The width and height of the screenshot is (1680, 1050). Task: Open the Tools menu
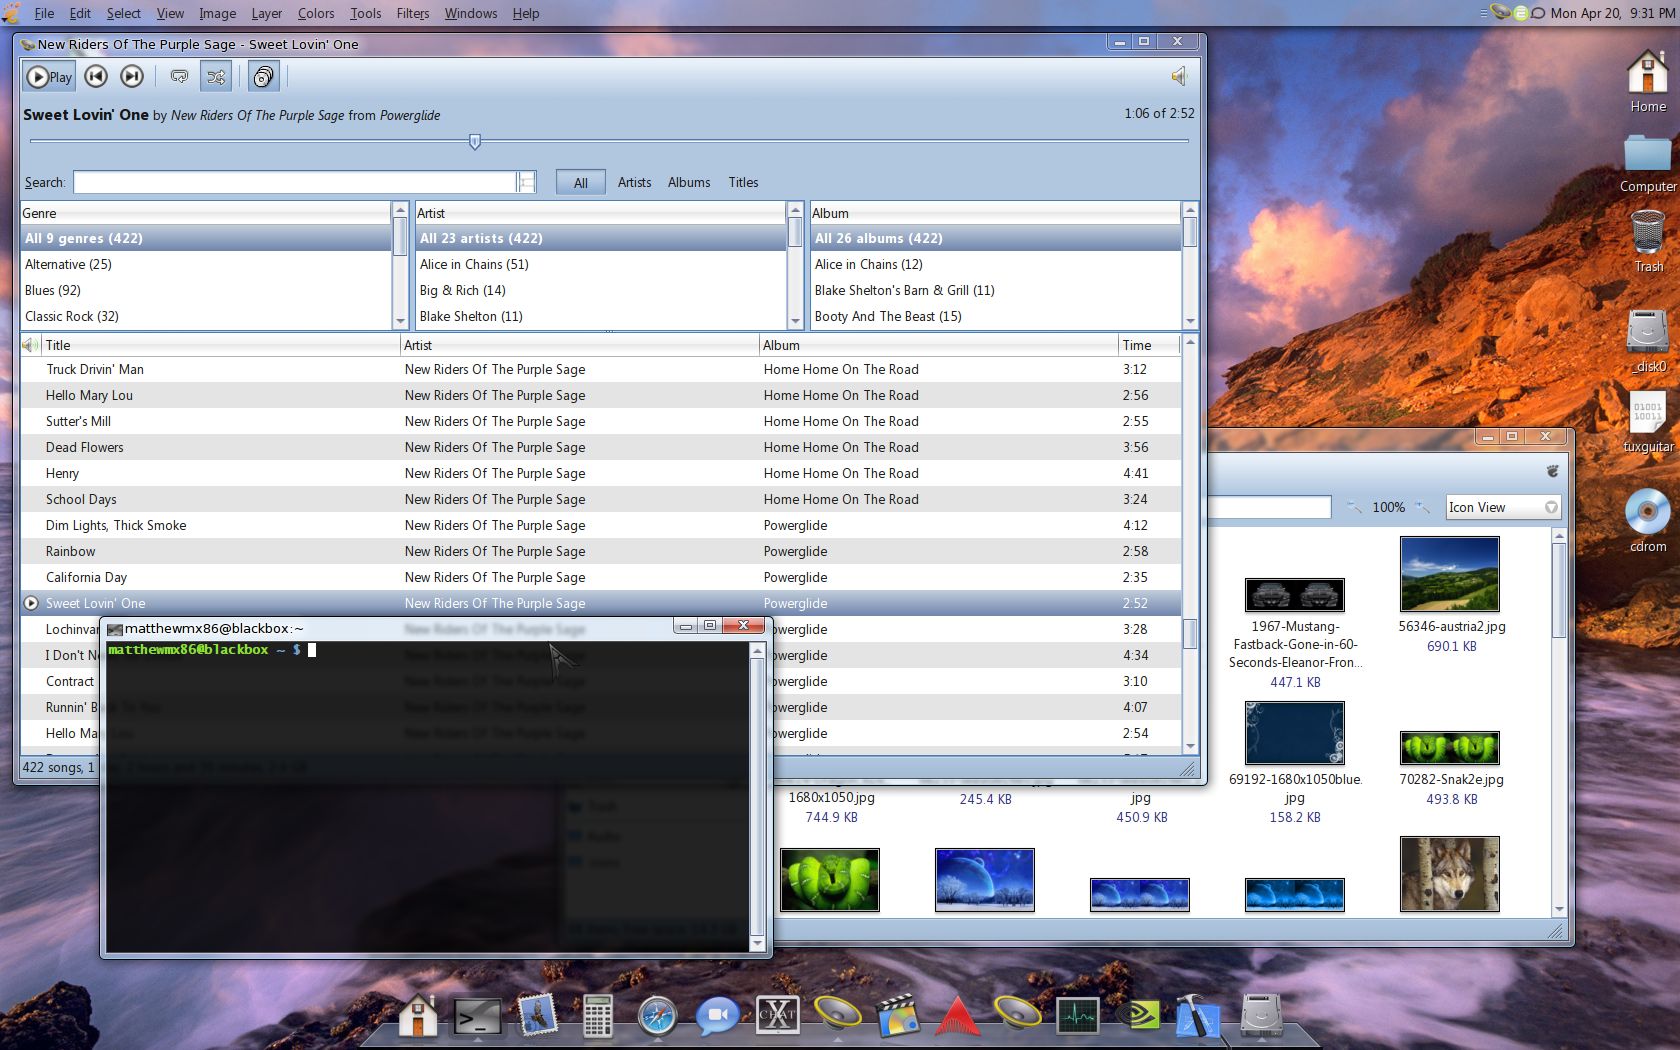click(x=365, y=13)
